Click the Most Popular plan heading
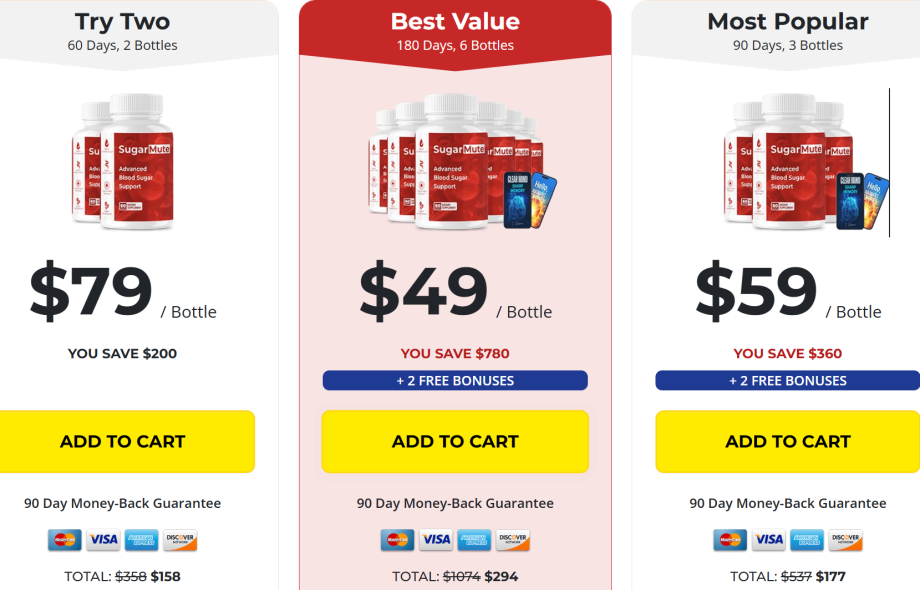Screen dimensions: 920x590 (x=788, y=21)
